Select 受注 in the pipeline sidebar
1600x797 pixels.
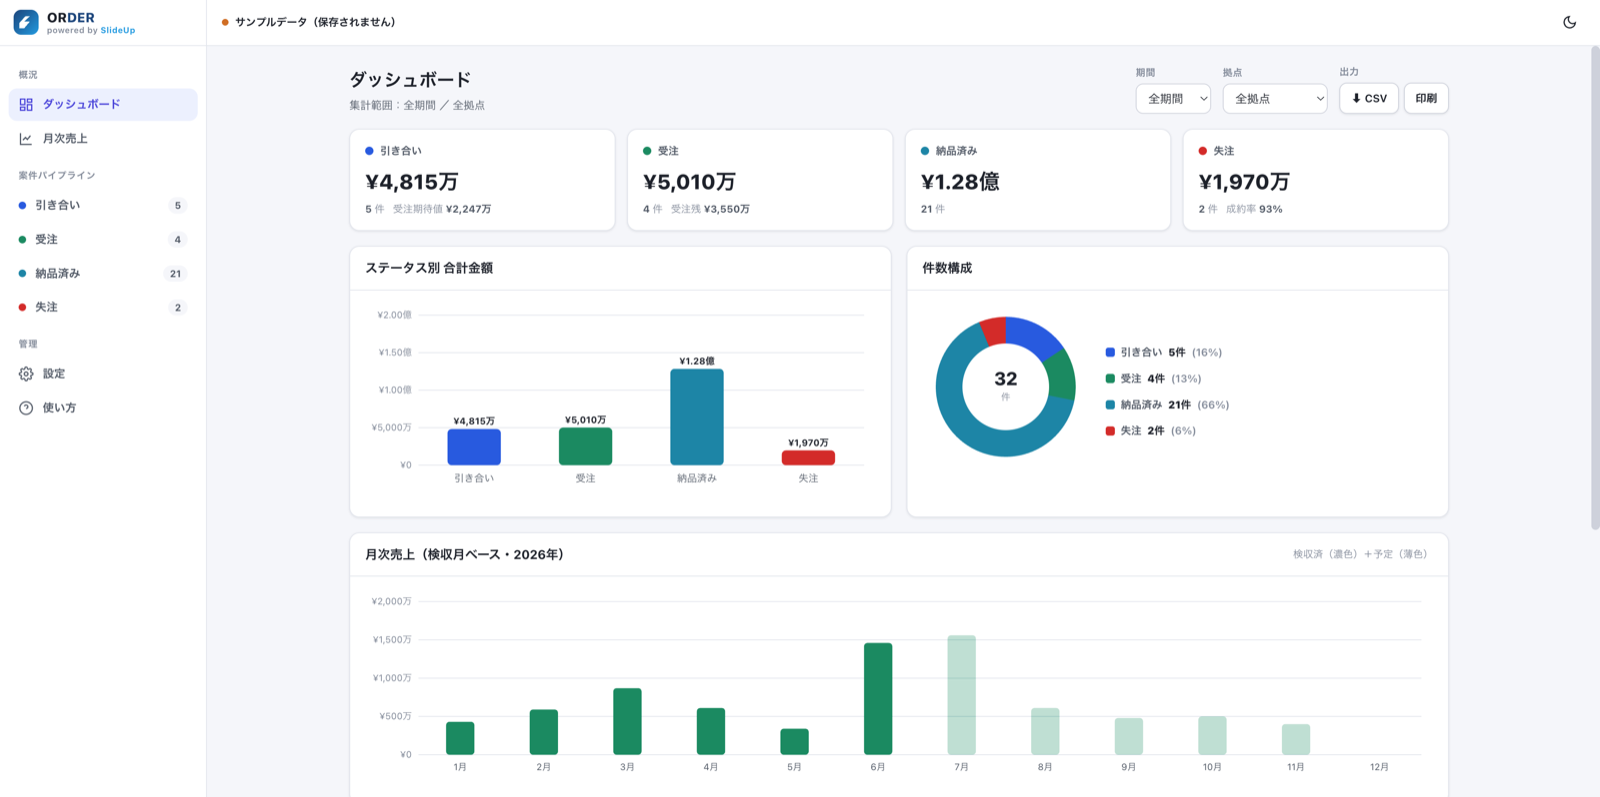tap(103, 239)
